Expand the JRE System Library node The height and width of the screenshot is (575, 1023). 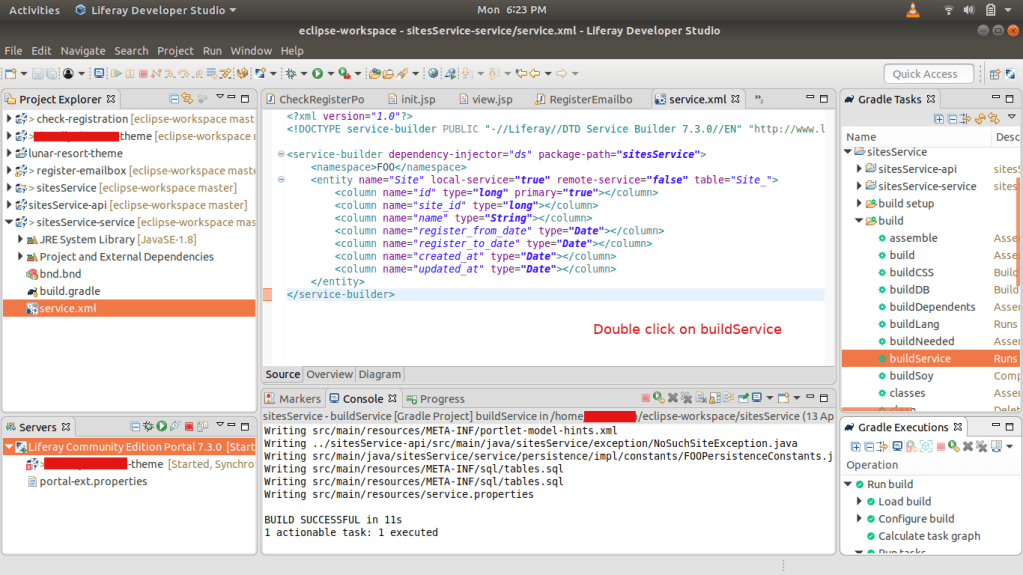[x=21, y=240]
